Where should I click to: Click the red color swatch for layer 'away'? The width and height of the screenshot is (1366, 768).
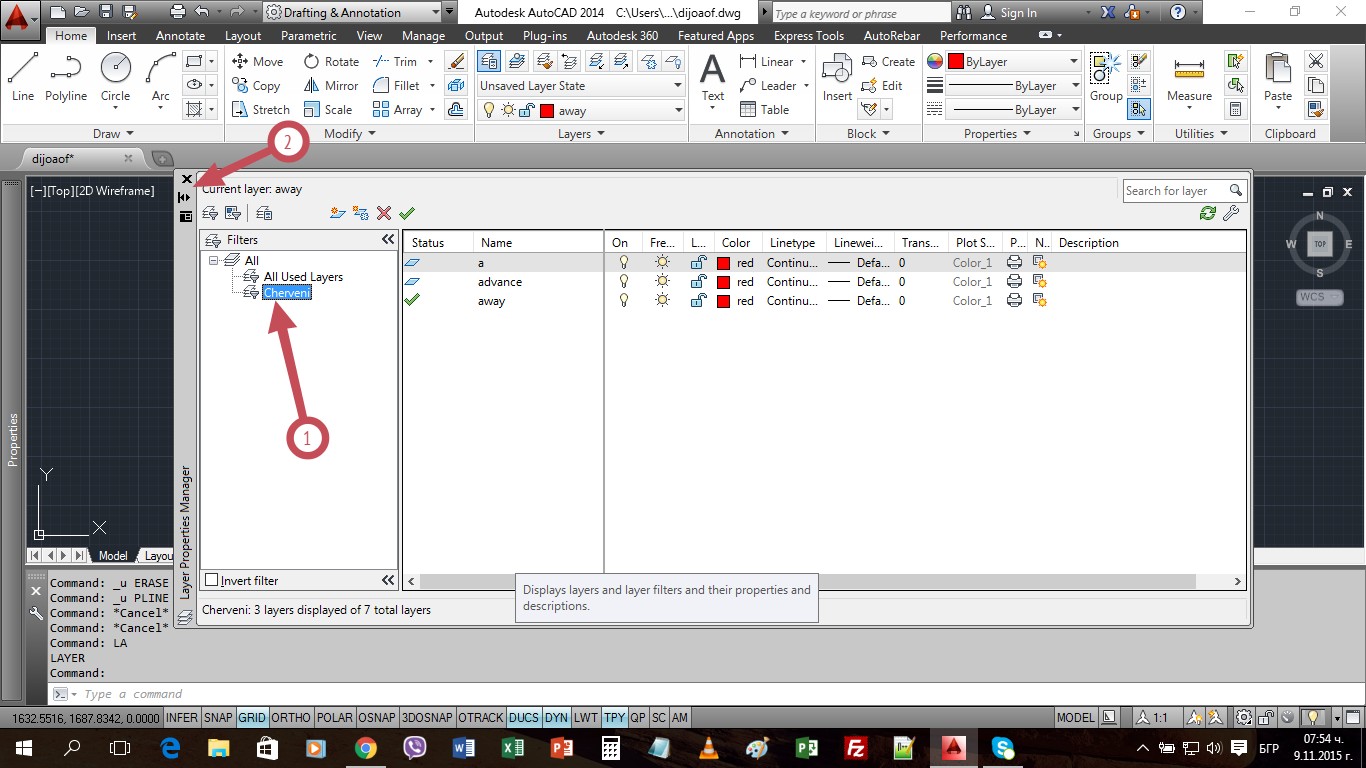pos(724,301)
